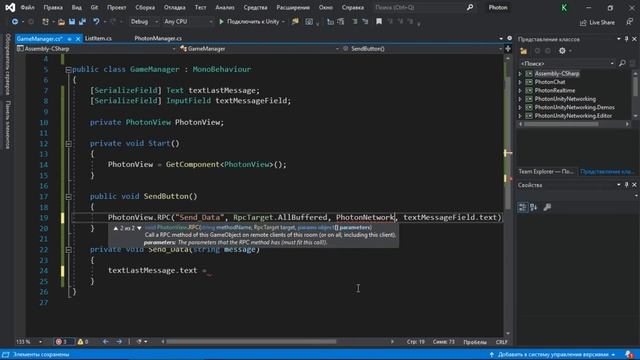Open the Assembly-CSharp project scope dropdown
The image size is (640, 360).
[96, 49]
